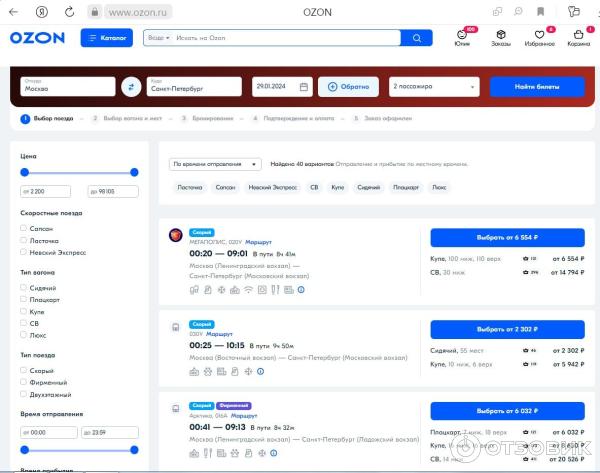Open the Везде search scope dropdown
This screenshot has height=473, width=600.
pos(158,38)
